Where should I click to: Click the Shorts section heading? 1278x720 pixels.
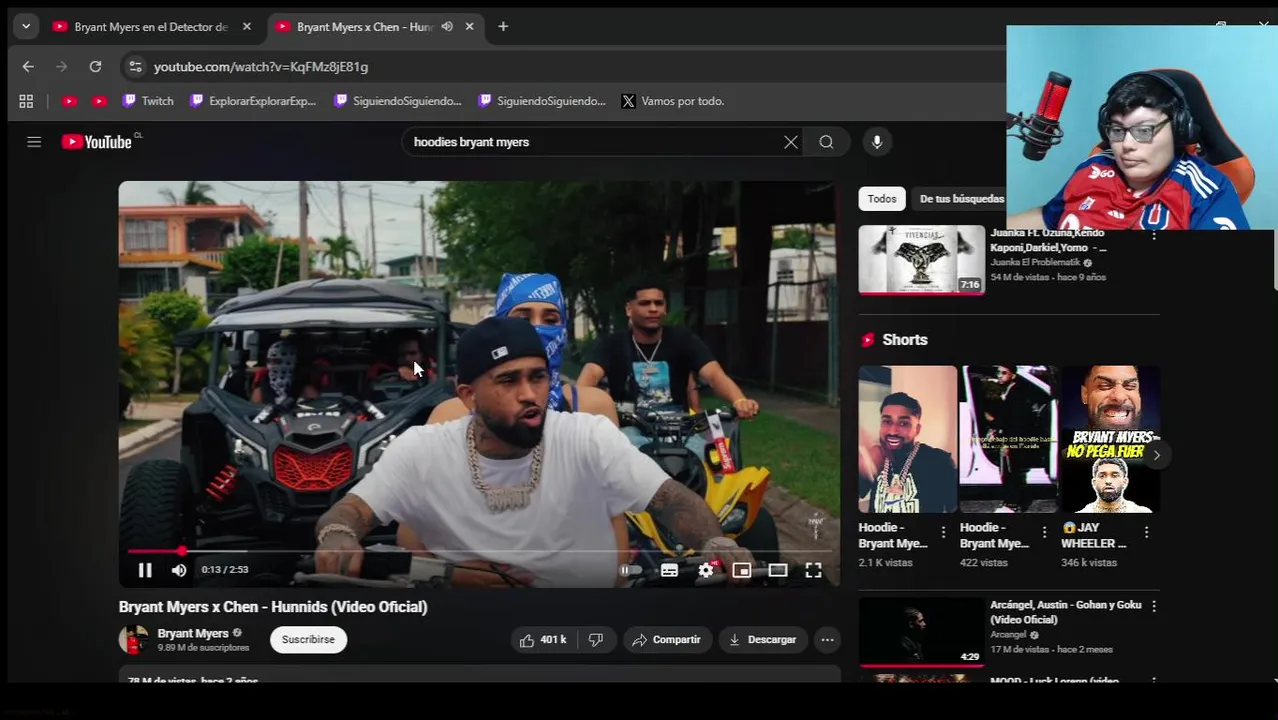click(x=905, y=340)
